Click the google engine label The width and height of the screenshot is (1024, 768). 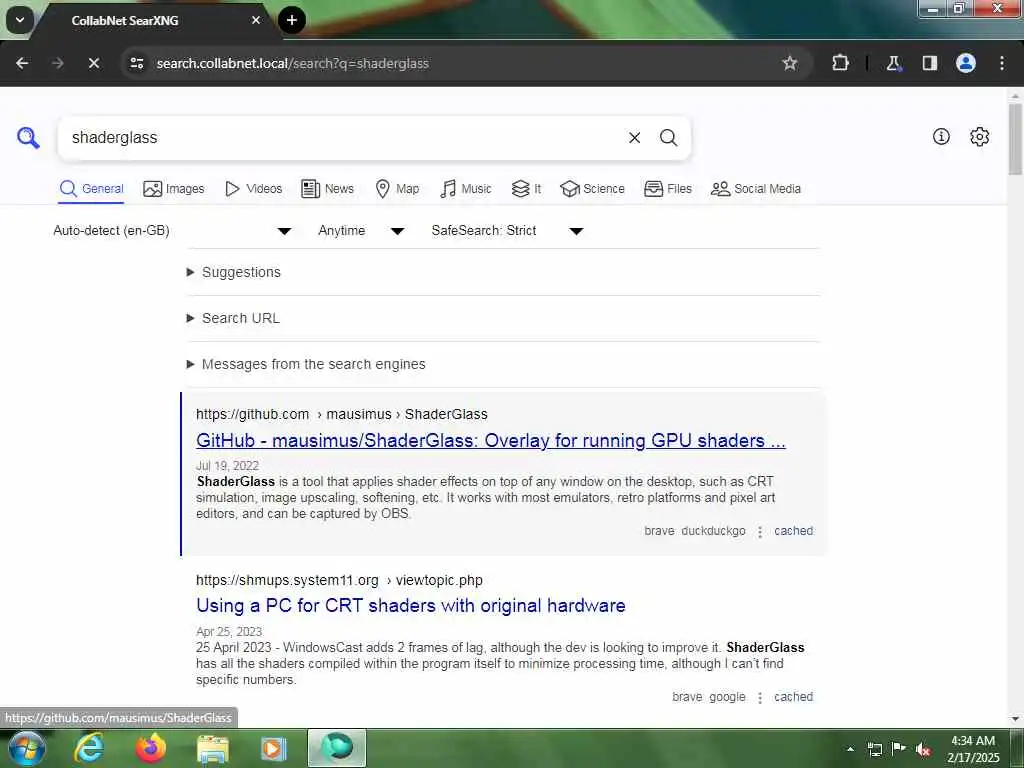727,697
